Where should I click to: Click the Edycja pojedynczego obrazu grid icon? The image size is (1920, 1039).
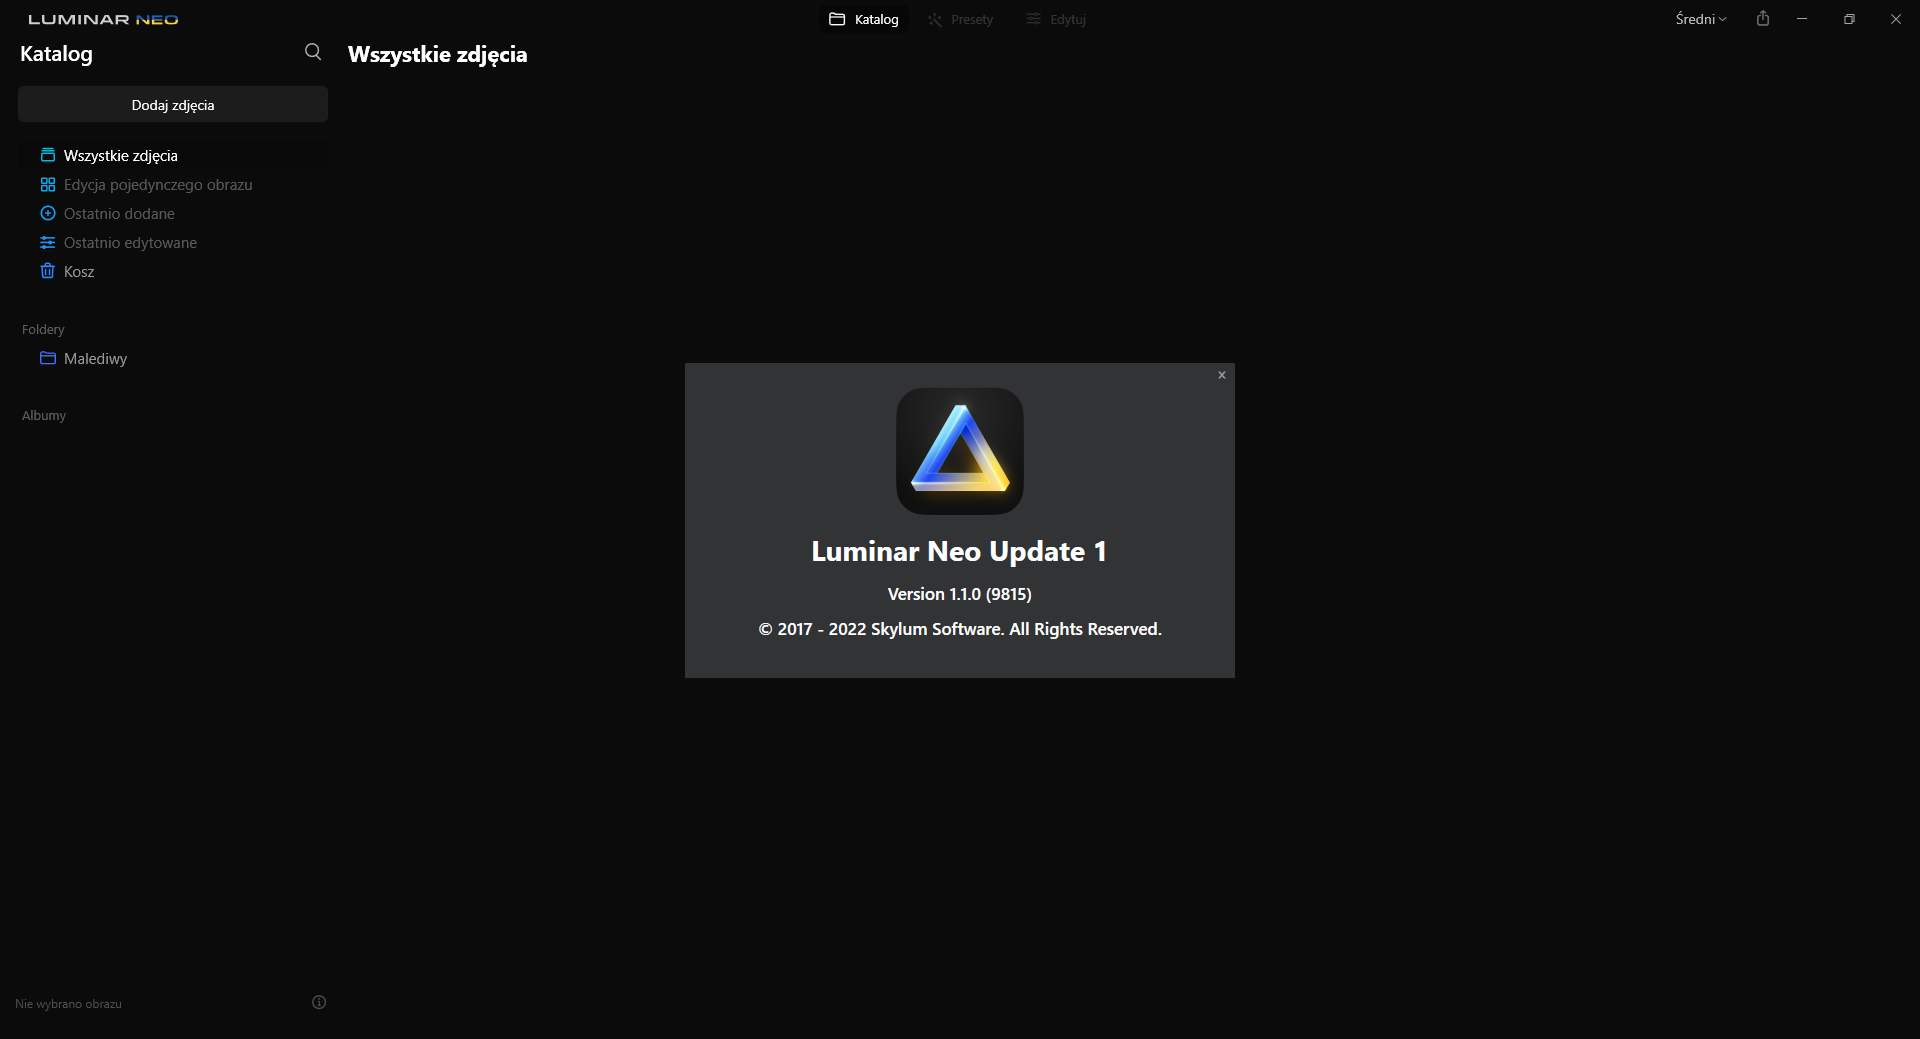pos(47,184)
